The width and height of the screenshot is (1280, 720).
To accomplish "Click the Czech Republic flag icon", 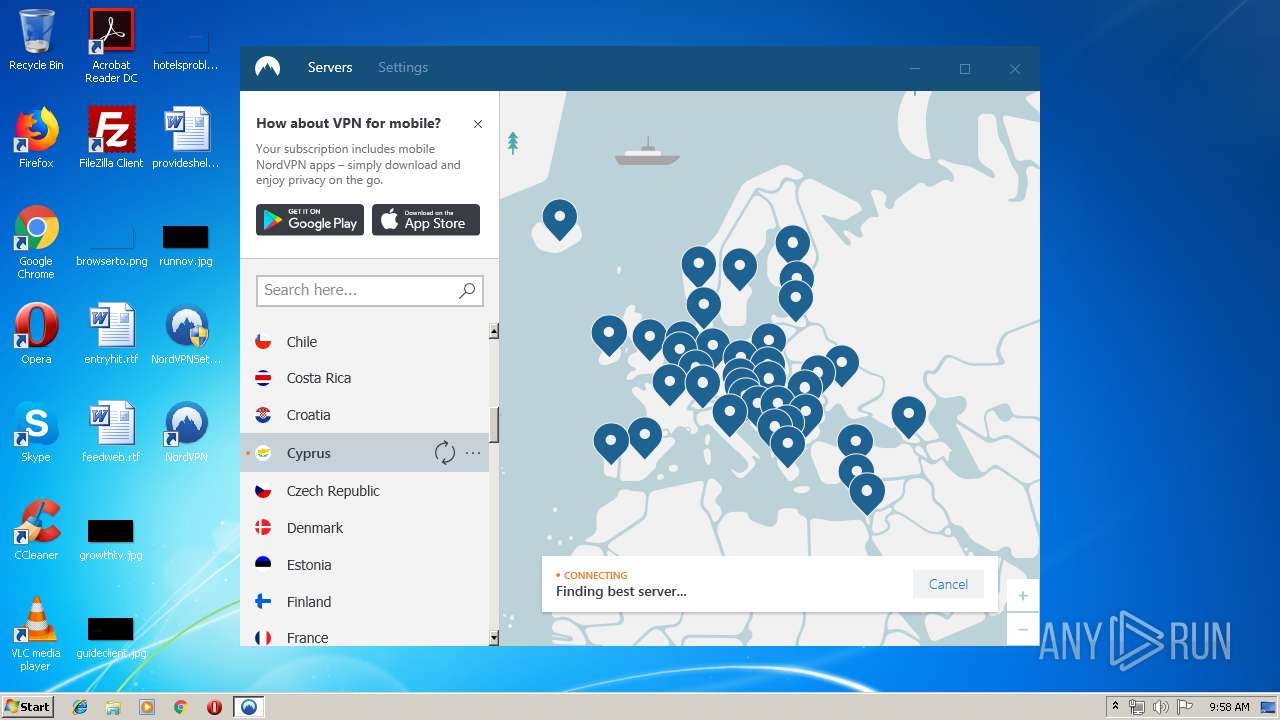I will point(263,491).
